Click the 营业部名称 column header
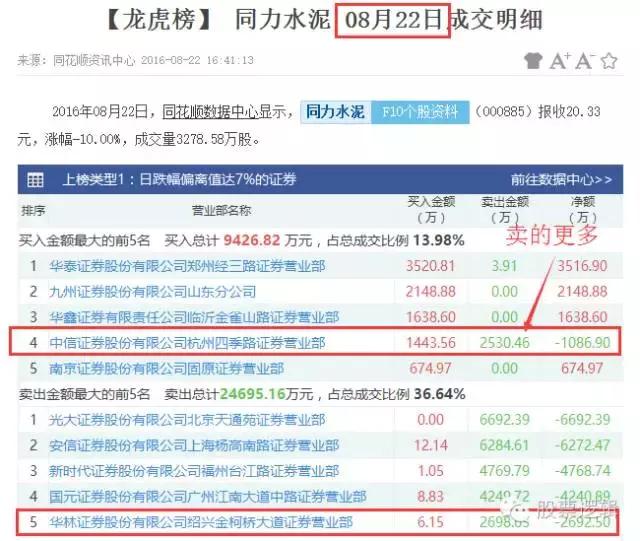The height and width of the screenshot is (541, 640). [x=222, y=211]
